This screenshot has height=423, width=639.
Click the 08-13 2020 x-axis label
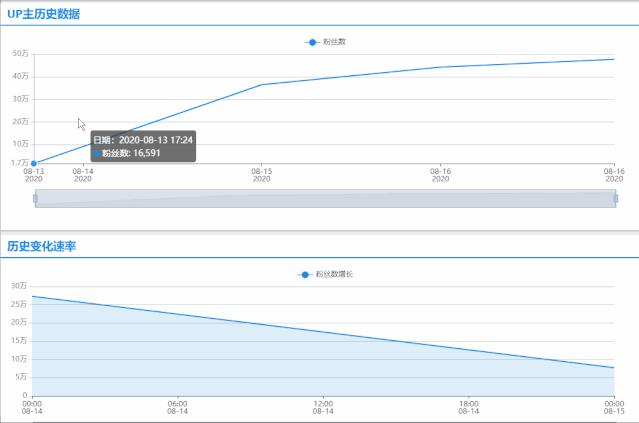pos(33,175)
